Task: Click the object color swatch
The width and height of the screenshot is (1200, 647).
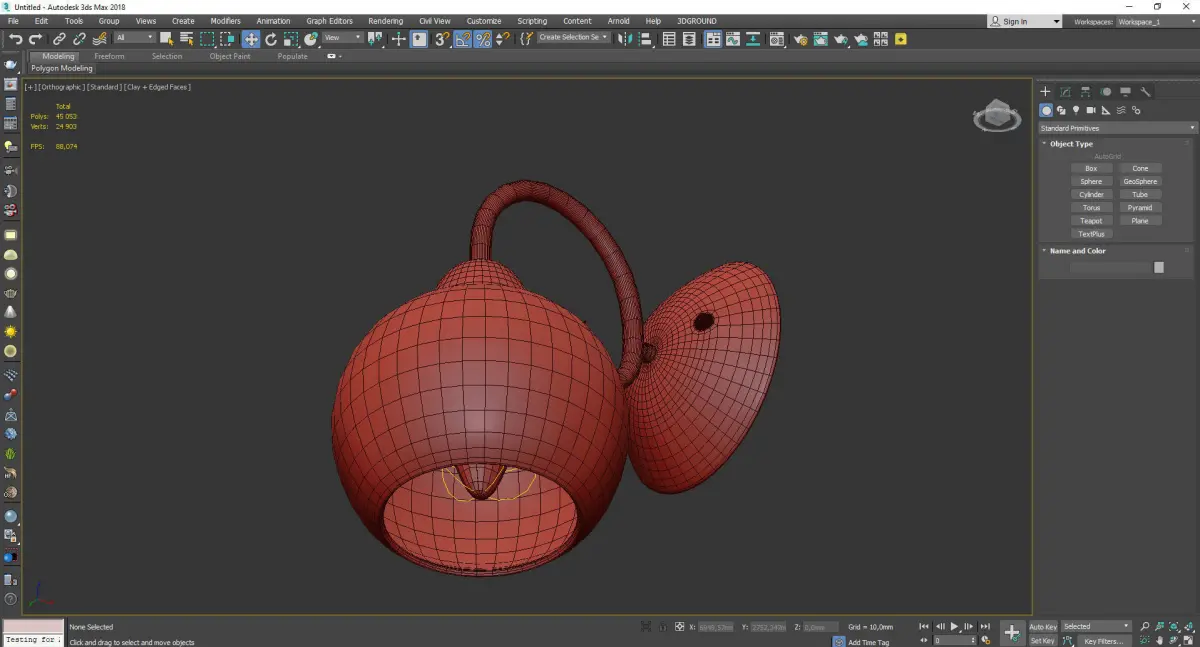Action: click(x=1158, y=267)
